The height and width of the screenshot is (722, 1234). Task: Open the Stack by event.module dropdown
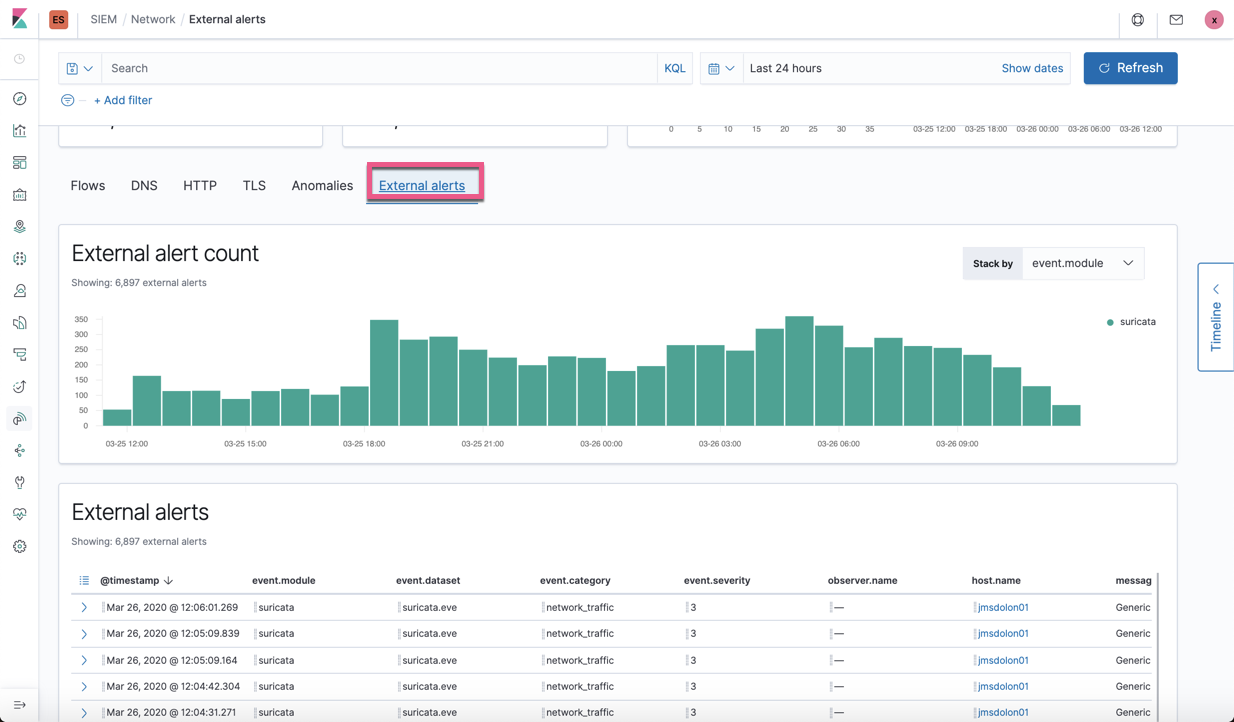click(x=1083, y=263)
